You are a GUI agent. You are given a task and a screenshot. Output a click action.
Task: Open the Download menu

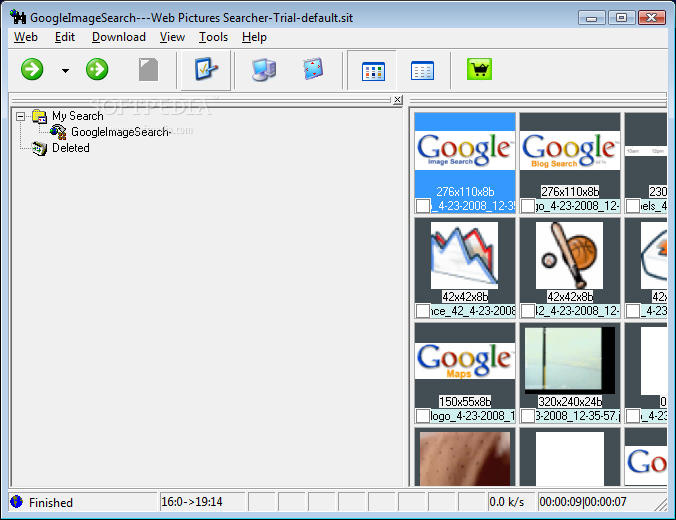pyautogui.click(x=119, y=37)
